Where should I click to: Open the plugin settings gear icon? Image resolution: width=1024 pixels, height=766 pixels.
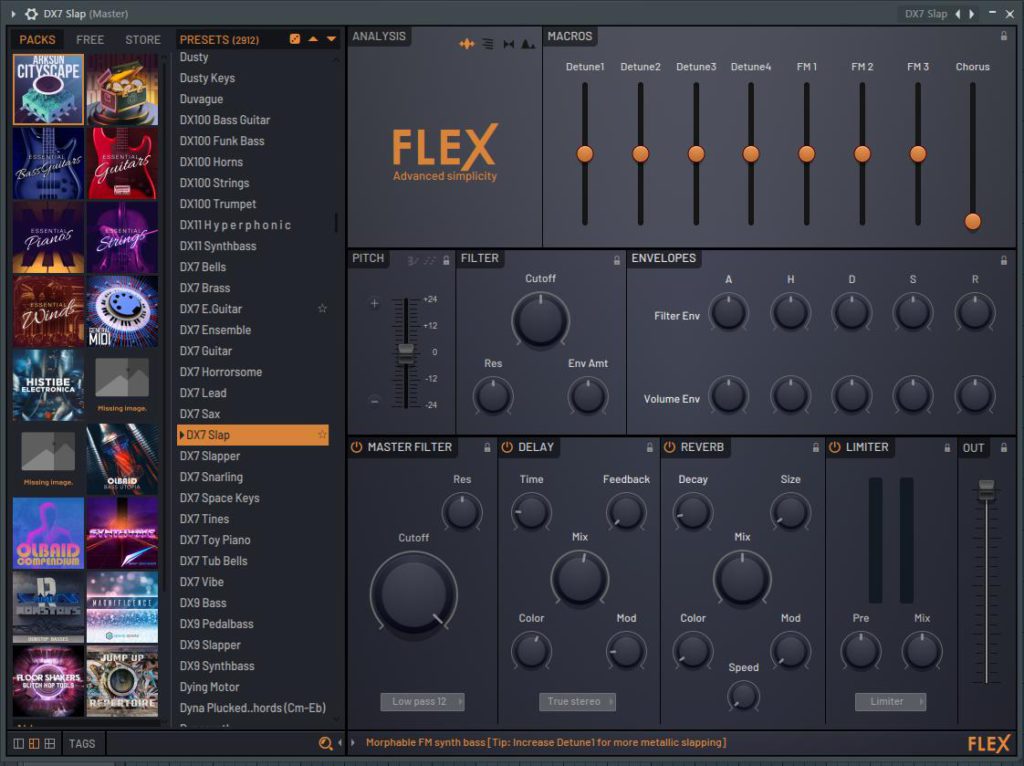[31, 14]
